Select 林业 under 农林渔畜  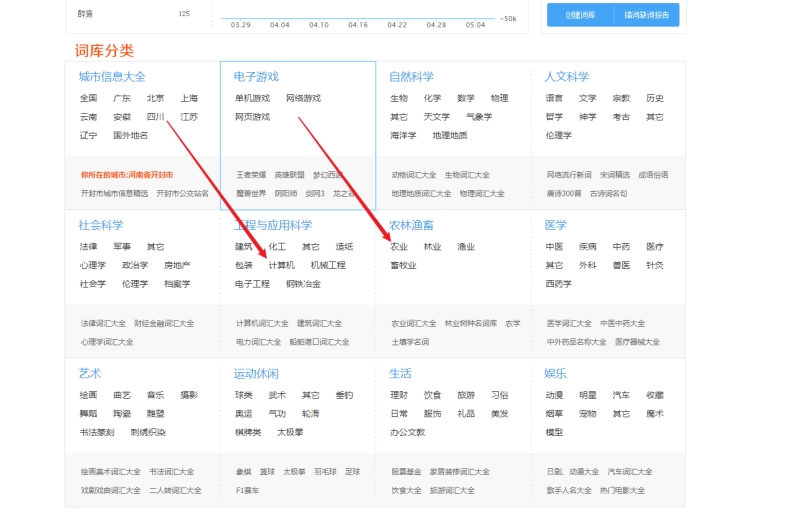tap(432, 247)
